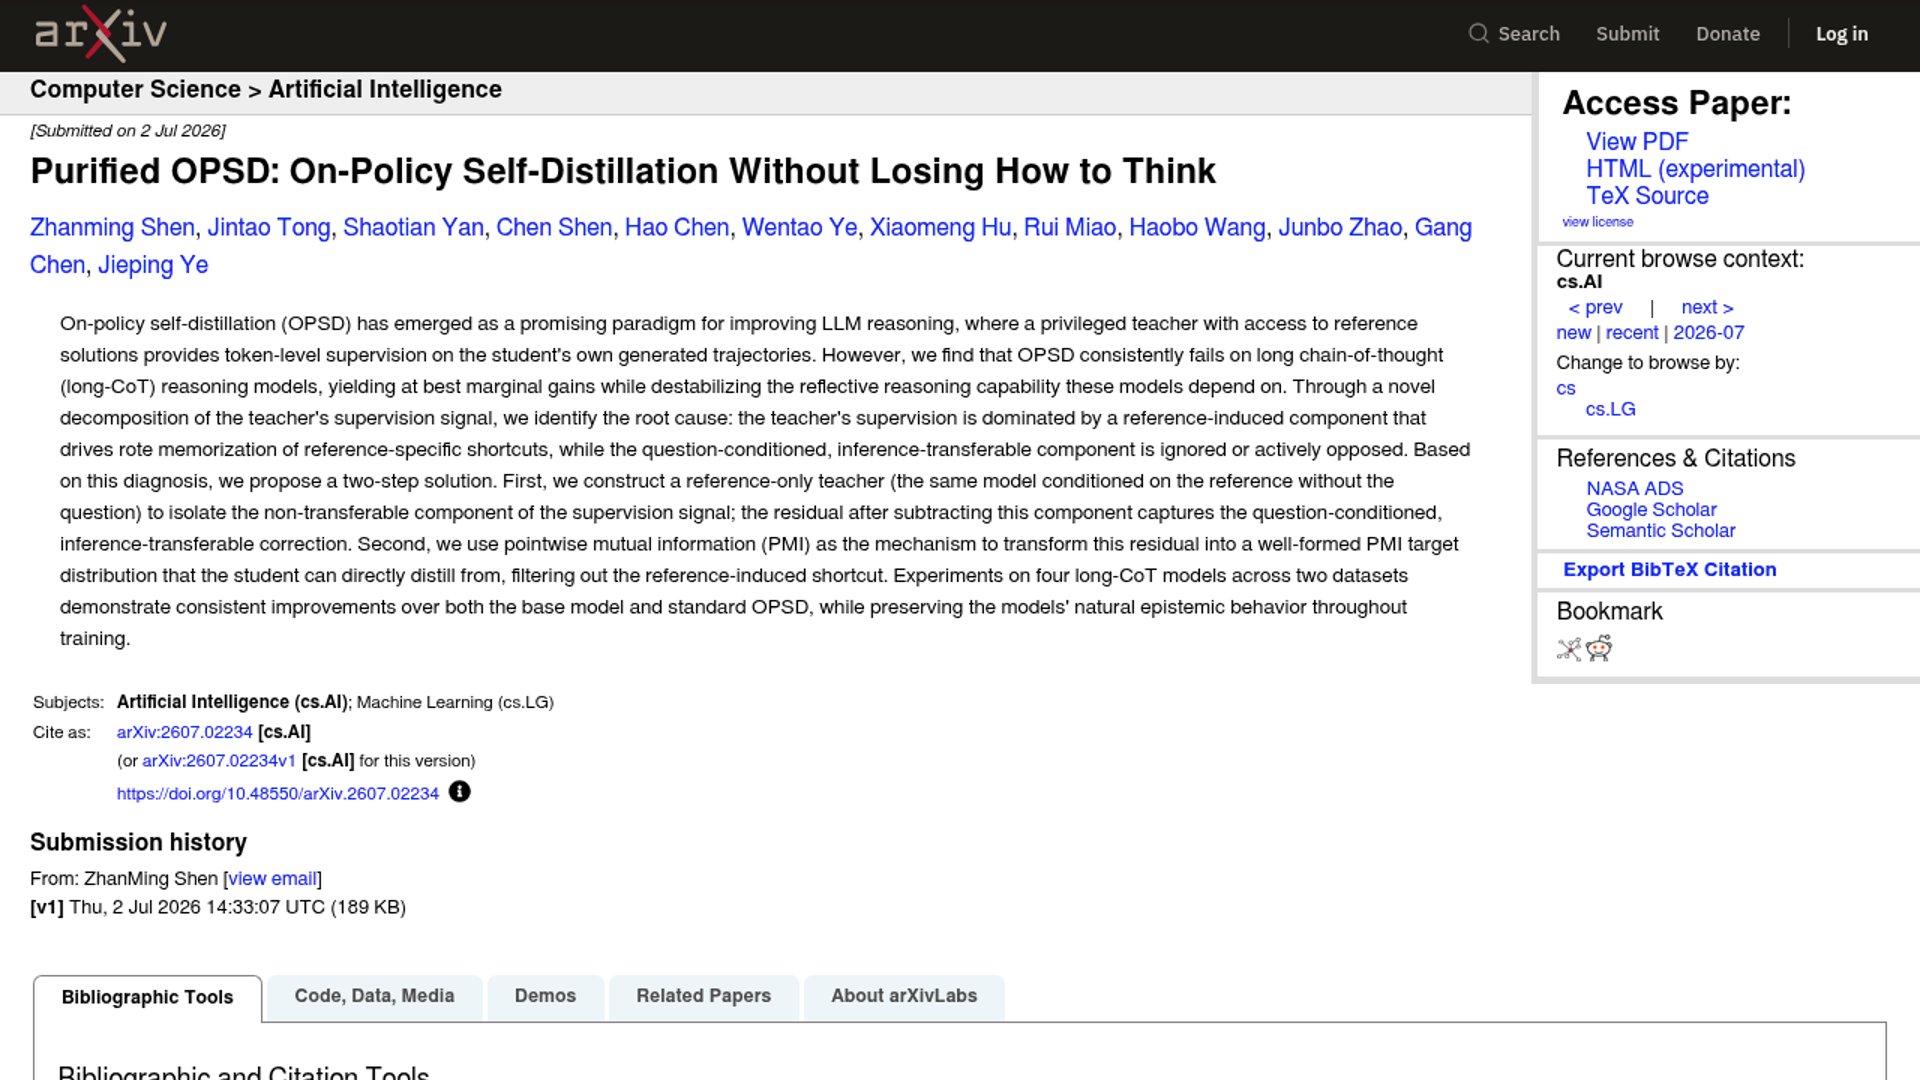
Task: Switch to Code, Data, Media tab
Action: click(x=374, y=996)
